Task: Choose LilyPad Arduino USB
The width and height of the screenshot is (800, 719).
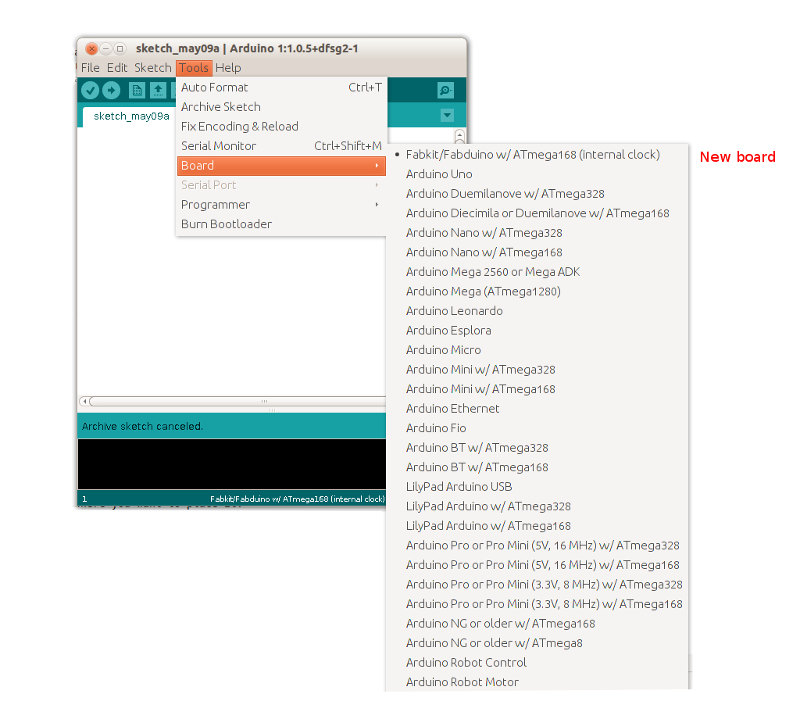Action: coord(537,486)
